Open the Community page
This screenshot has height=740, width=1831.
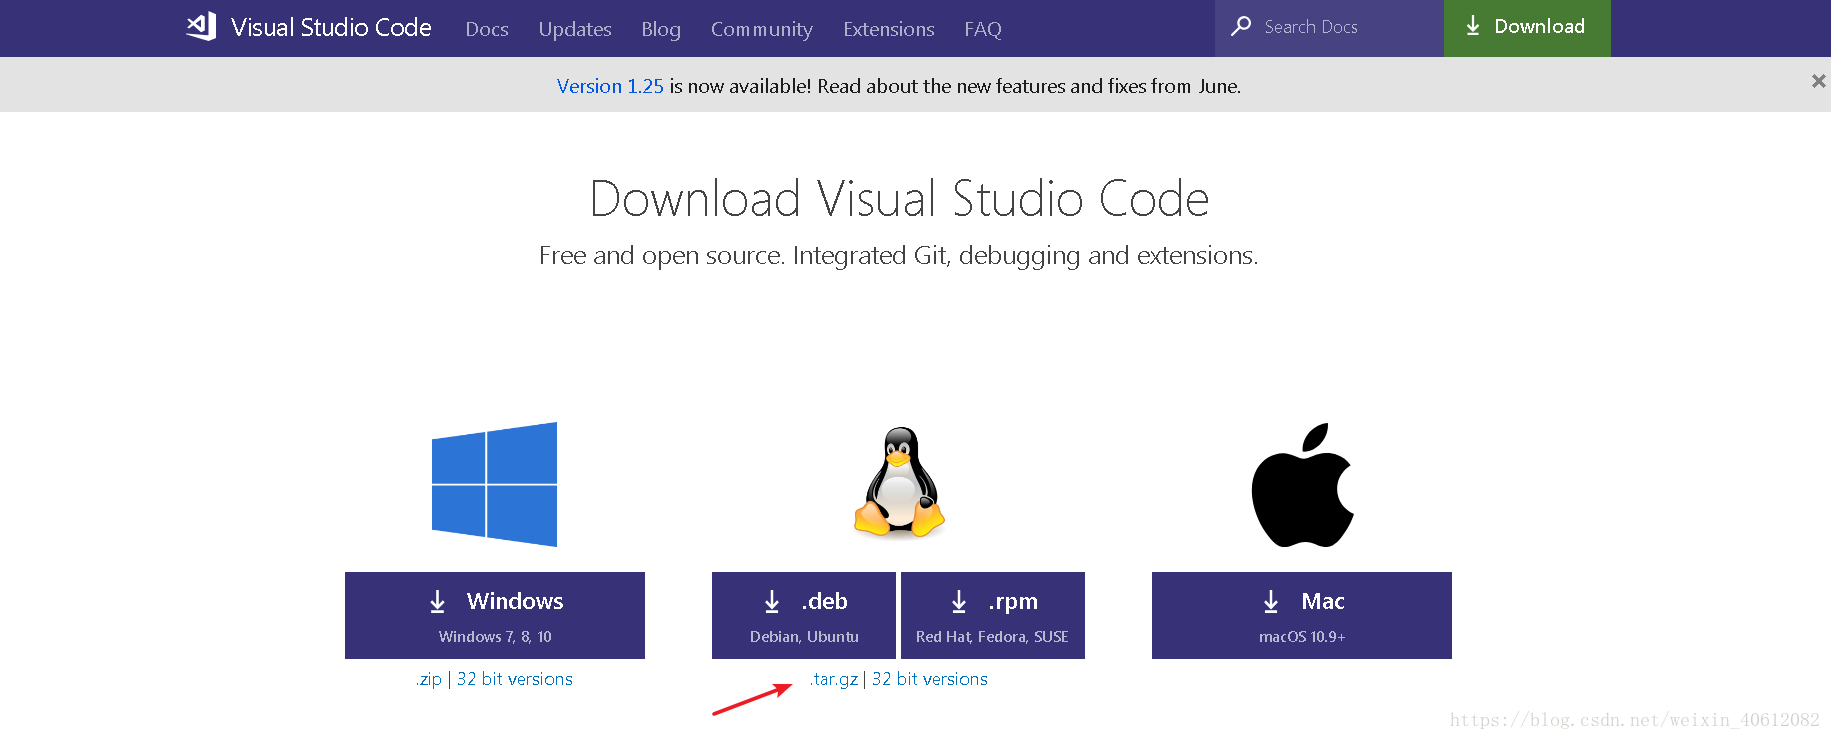[762, 29]
